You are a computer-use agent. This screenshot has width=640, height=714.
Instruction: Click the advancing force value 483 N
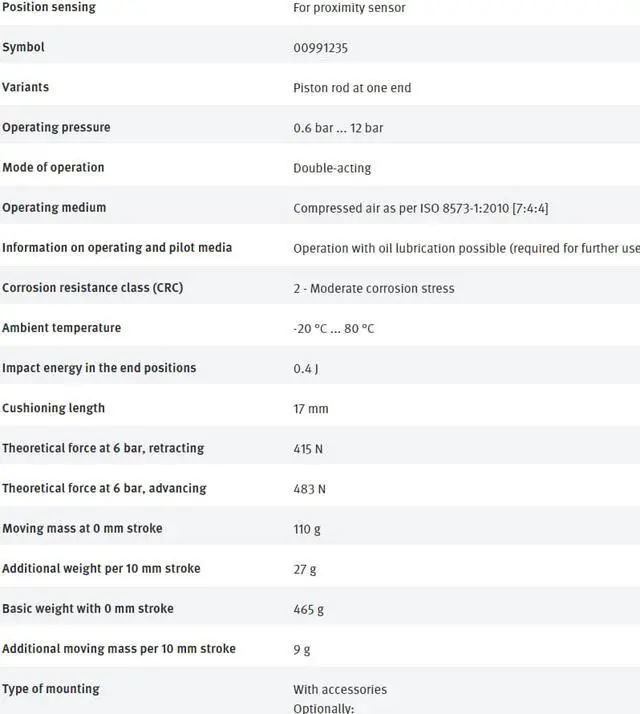[308, 489]
